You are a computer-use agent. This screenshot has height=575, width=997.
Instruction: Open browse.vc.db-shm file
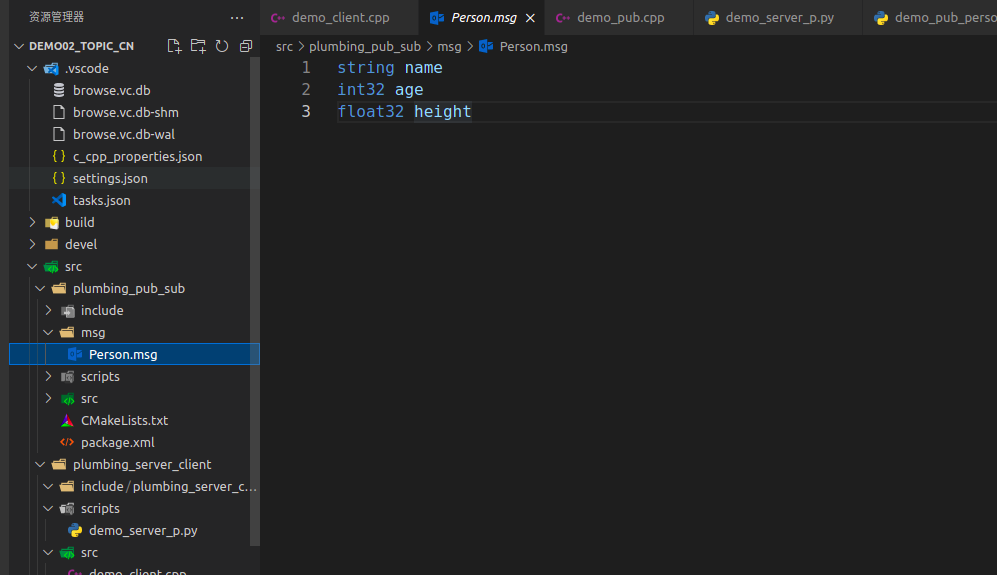pos(125,113)
